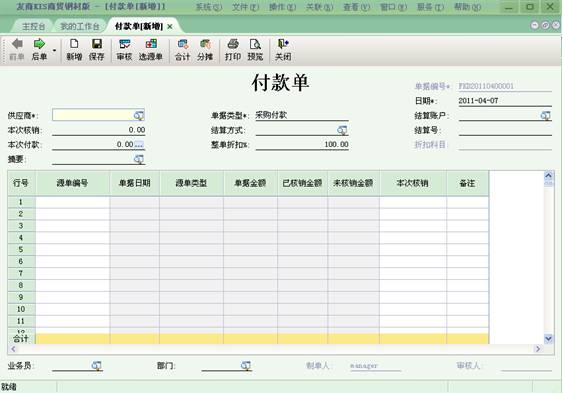Click the 本次核销 amount field
The height and width of the screenshot is (393, 562).
(x=99, y=130)
